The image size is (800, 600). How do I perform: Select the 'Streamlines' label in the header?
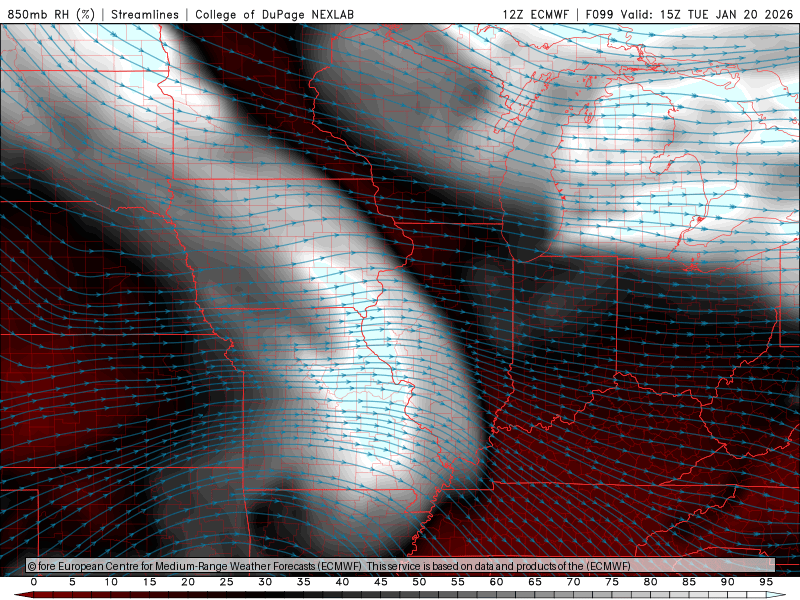pos(145,14)
